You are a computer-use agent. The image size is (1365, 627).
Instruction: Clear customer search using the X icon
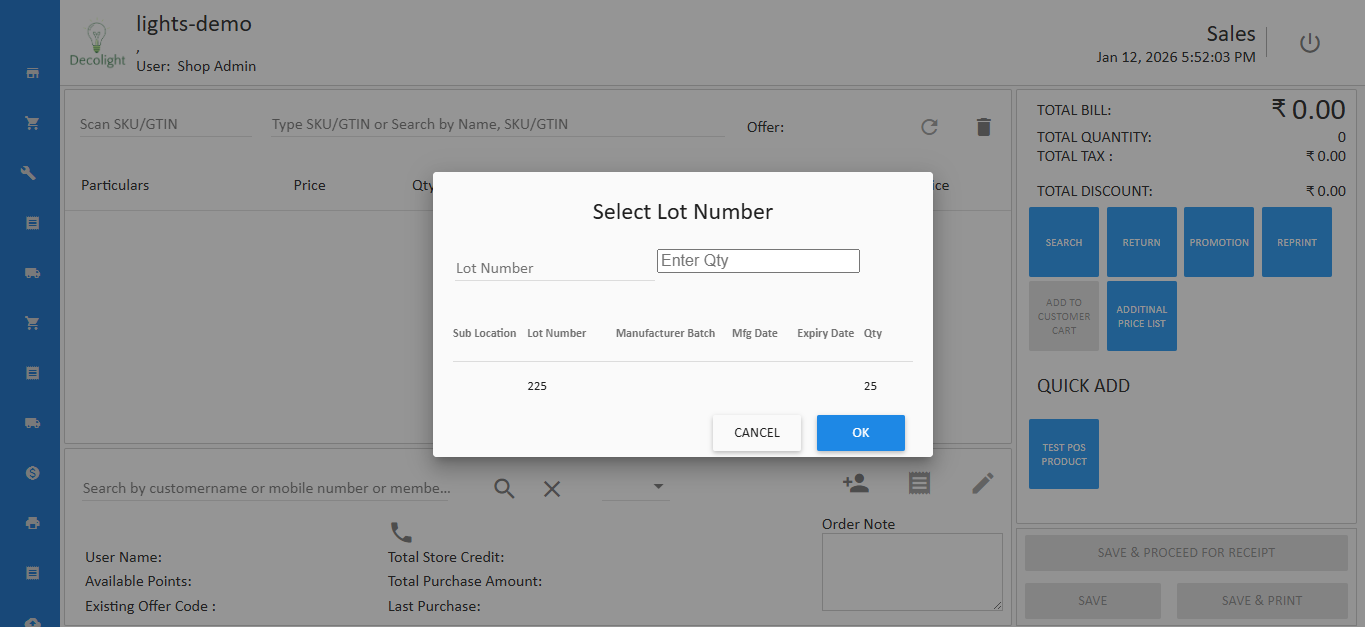(x=551, y=489)
